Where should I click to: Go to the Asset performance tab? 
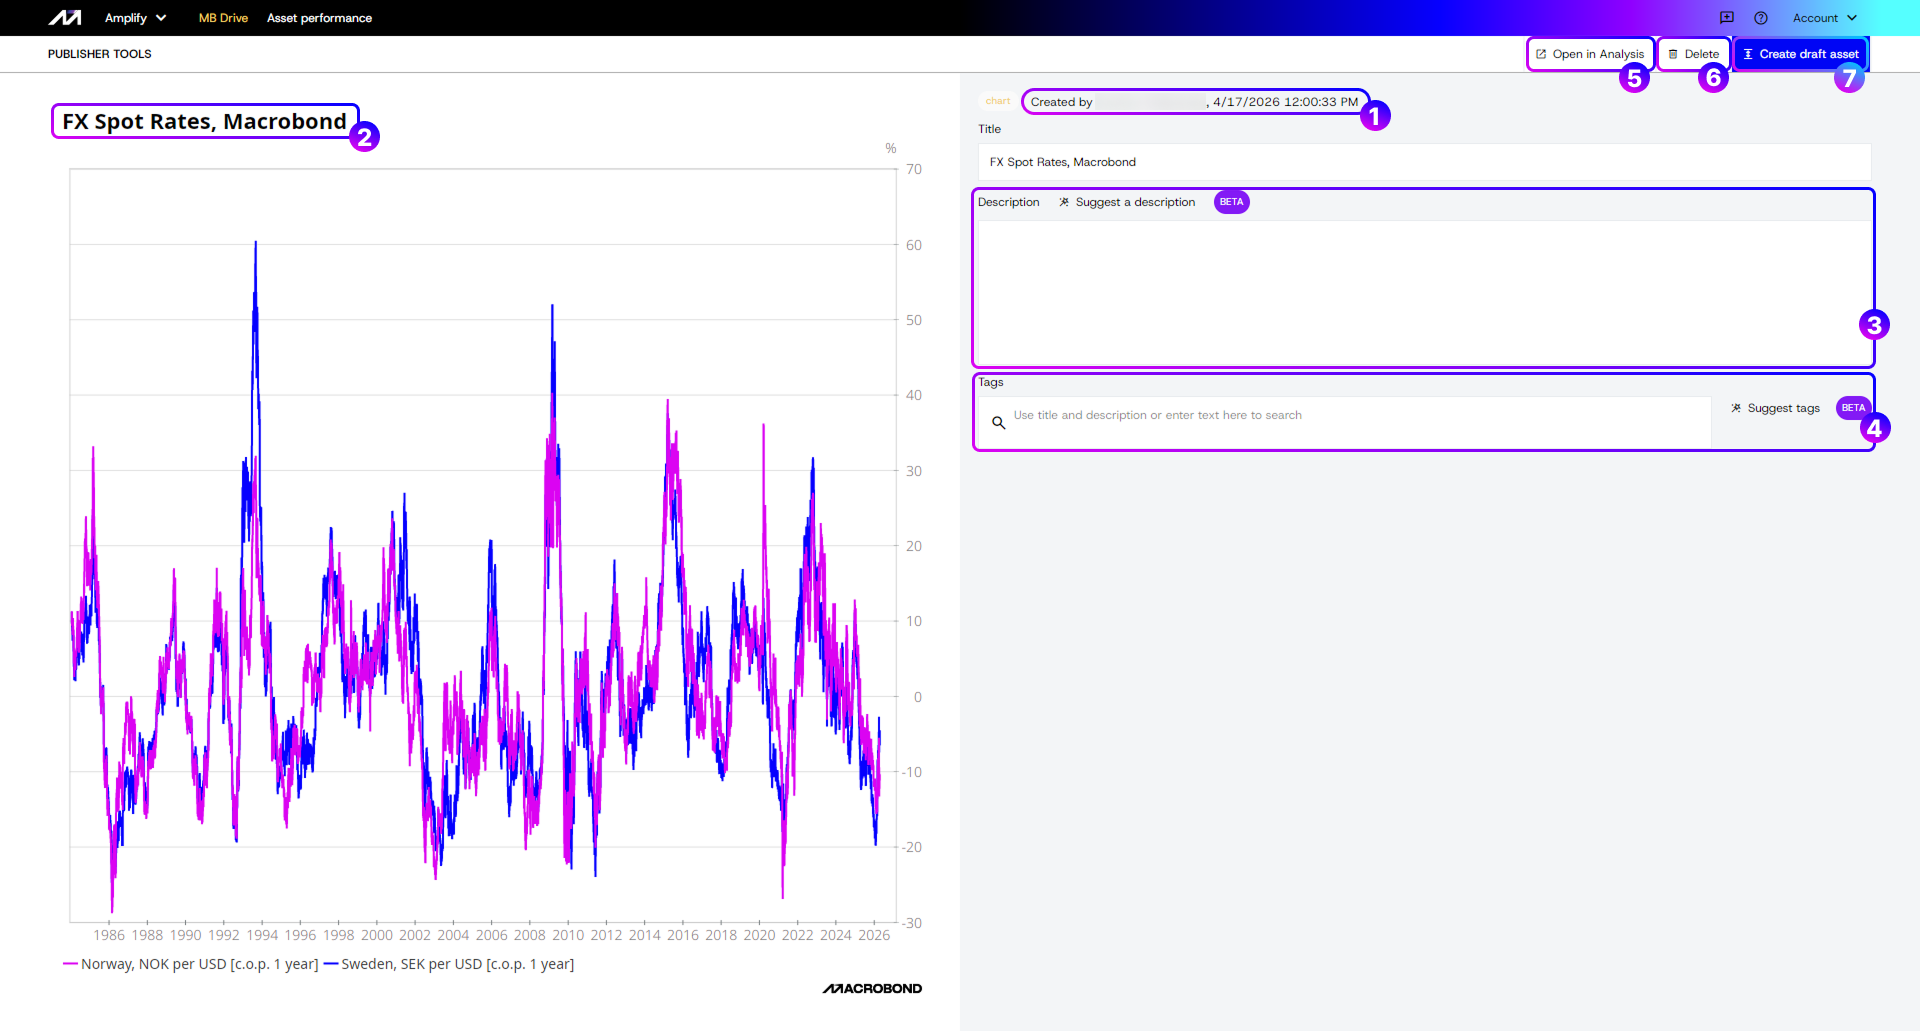click(319, 18)
